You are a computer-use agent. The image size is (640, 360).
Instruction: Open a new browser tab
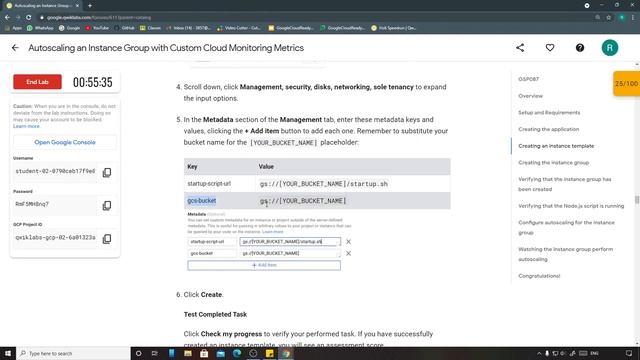(x=90, y=6)
